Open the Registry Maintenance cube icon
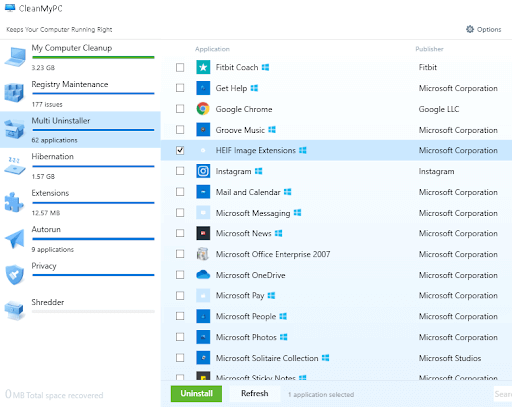 point(14,93)
